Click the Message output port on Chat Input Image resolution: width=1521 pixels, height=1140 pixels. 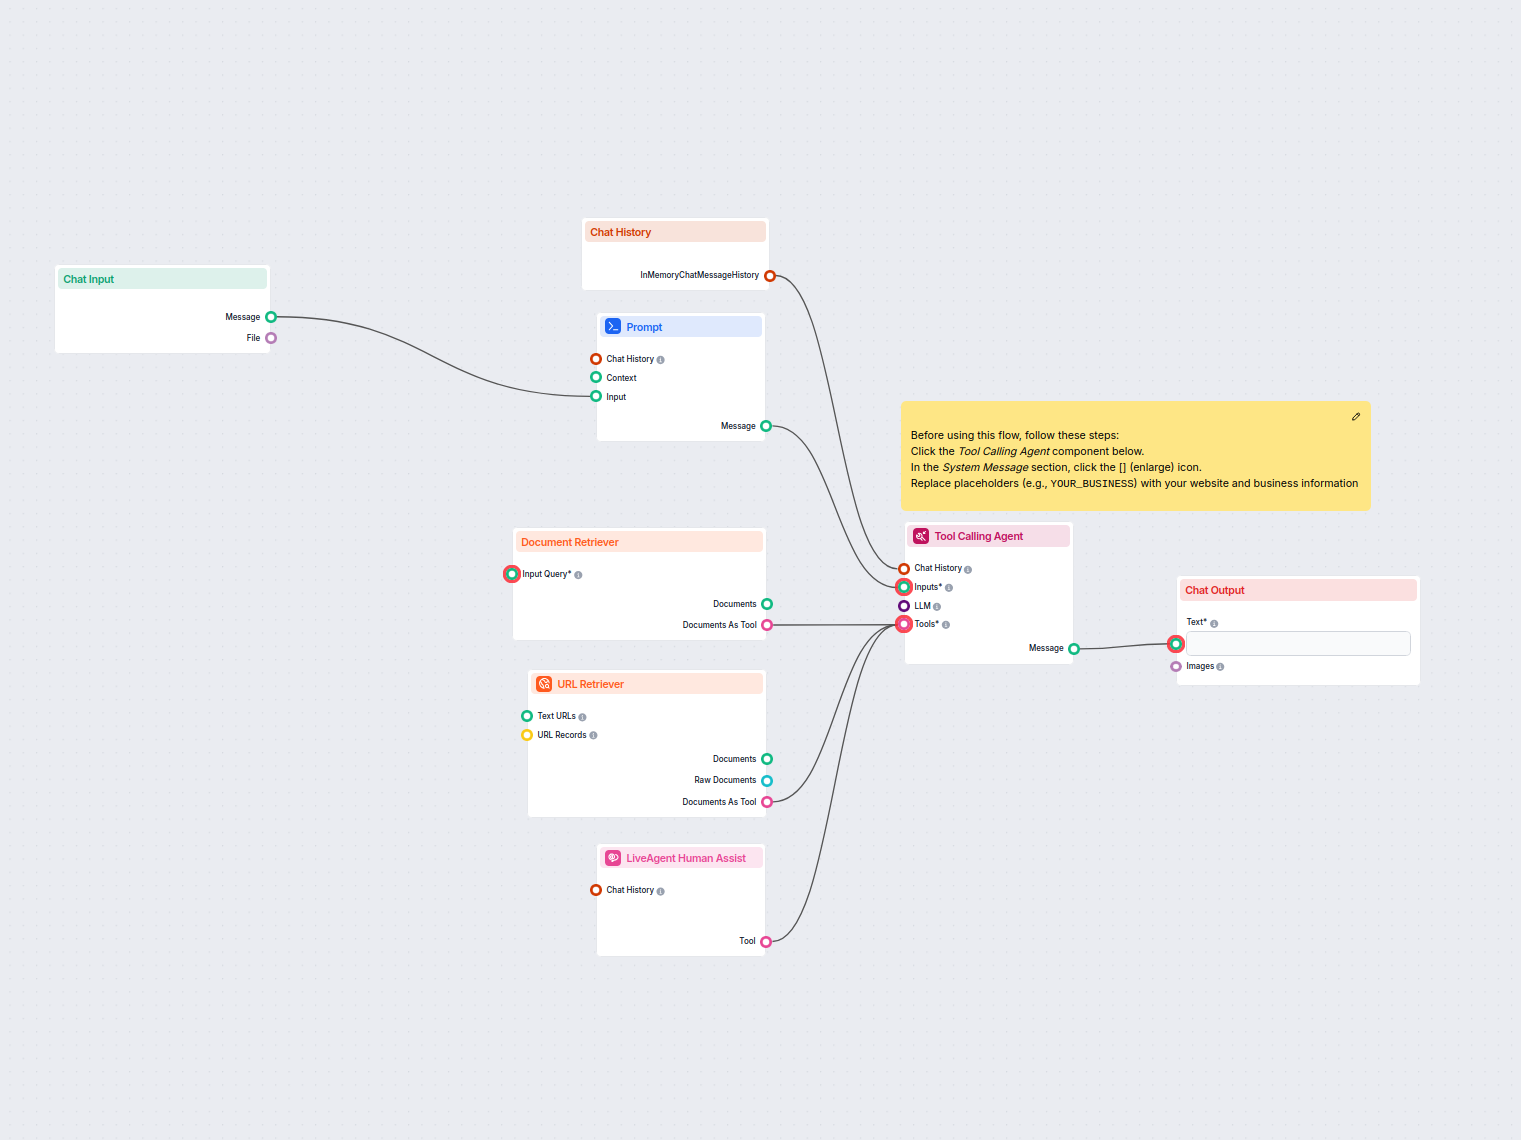click(x=271, y=316)
